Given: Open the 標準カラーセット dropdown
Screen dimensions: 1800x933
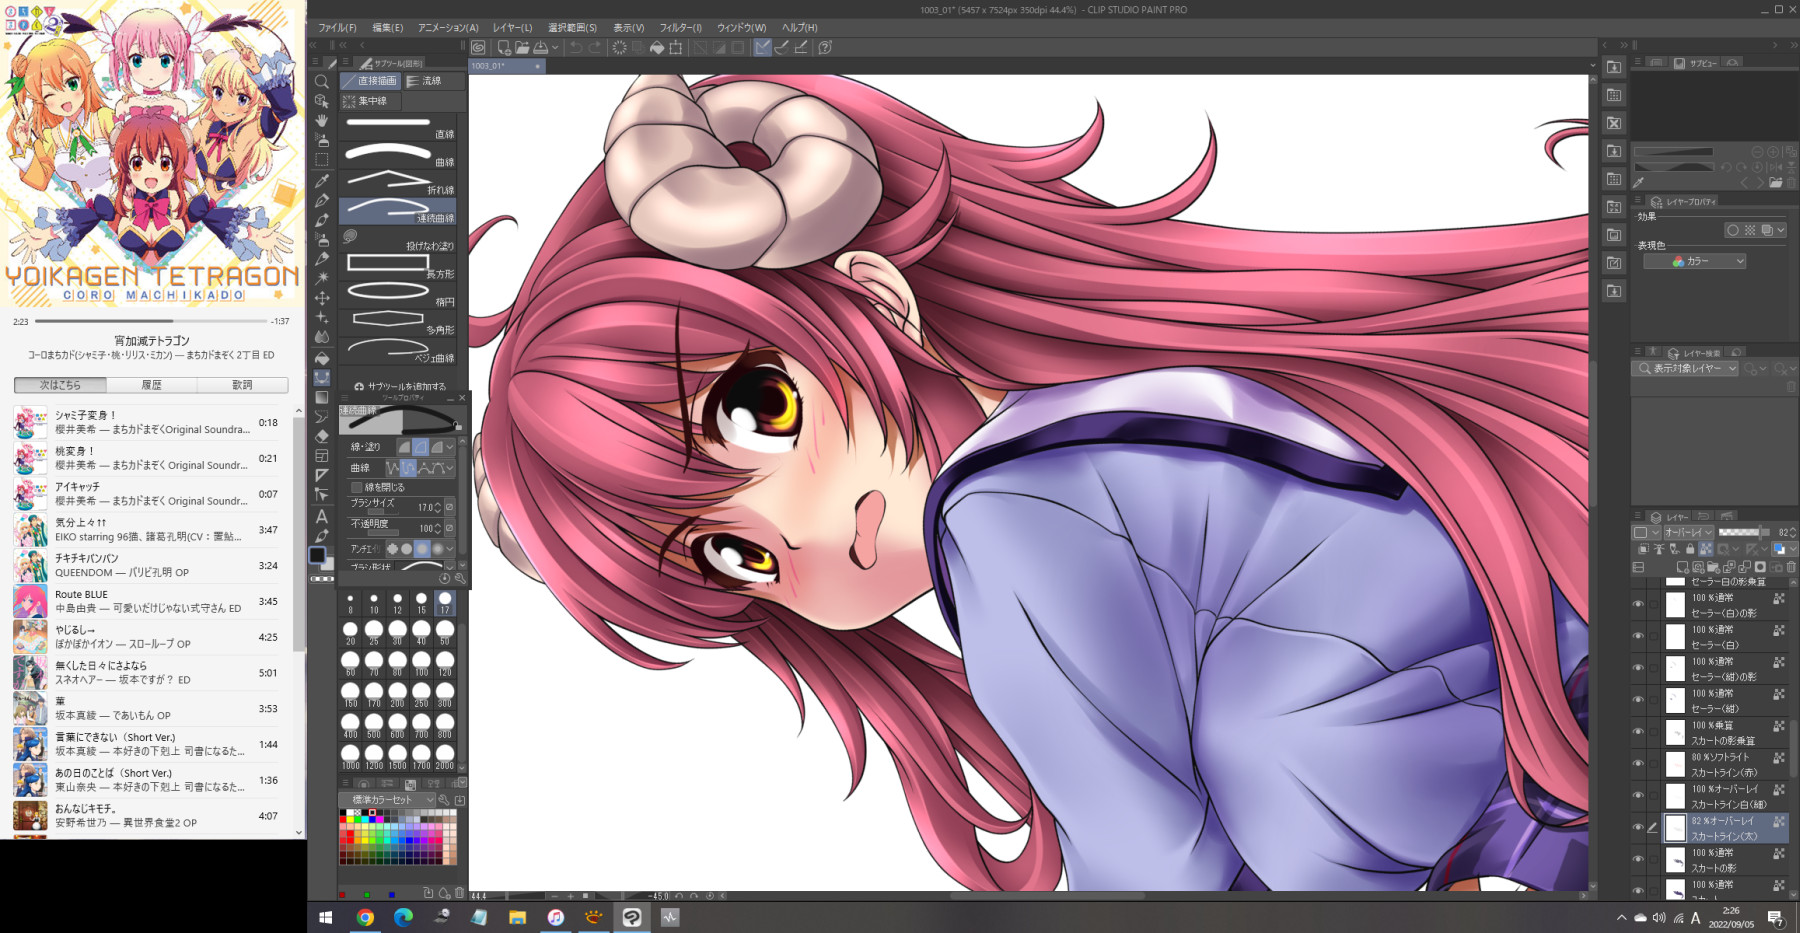Looking at the screenshot, I should [387, 800].
